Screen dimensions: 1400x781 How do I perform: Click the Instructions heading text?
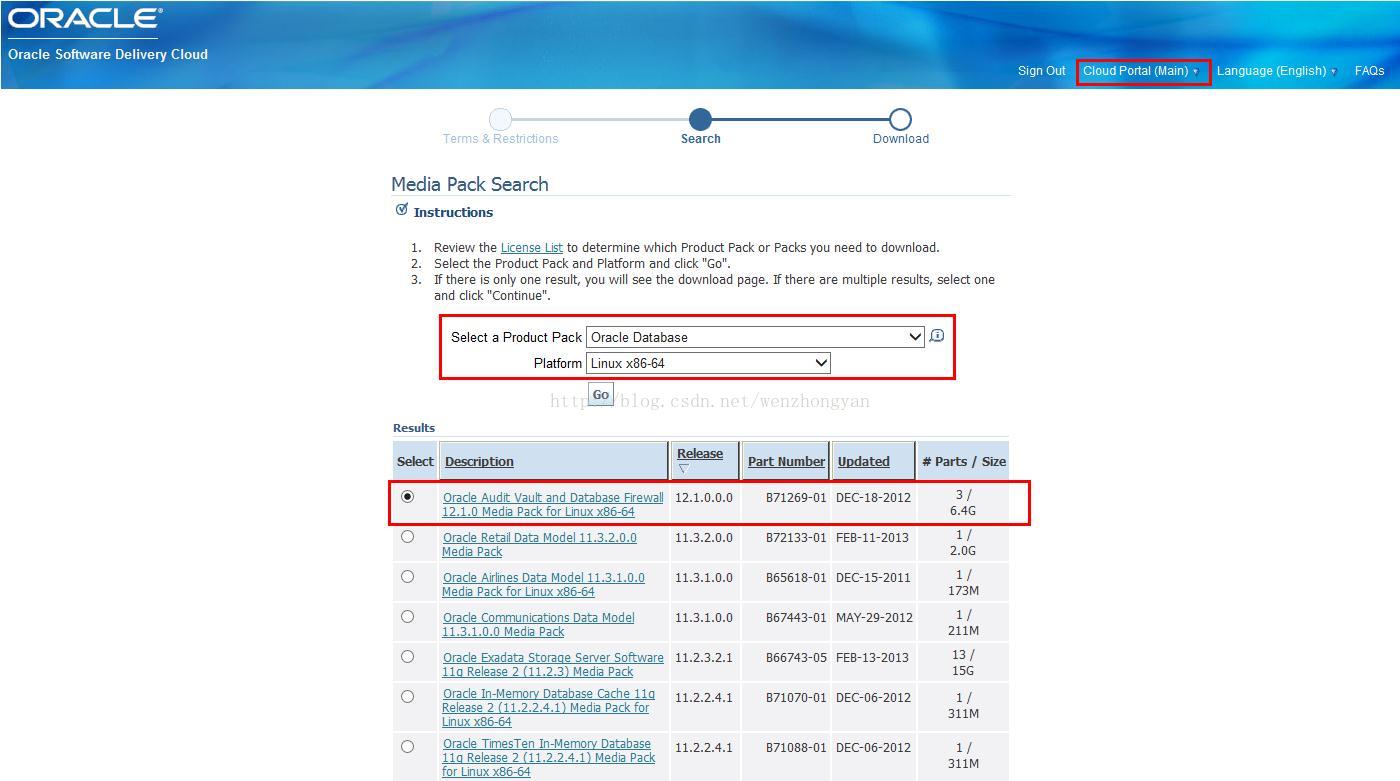[453, 212]
